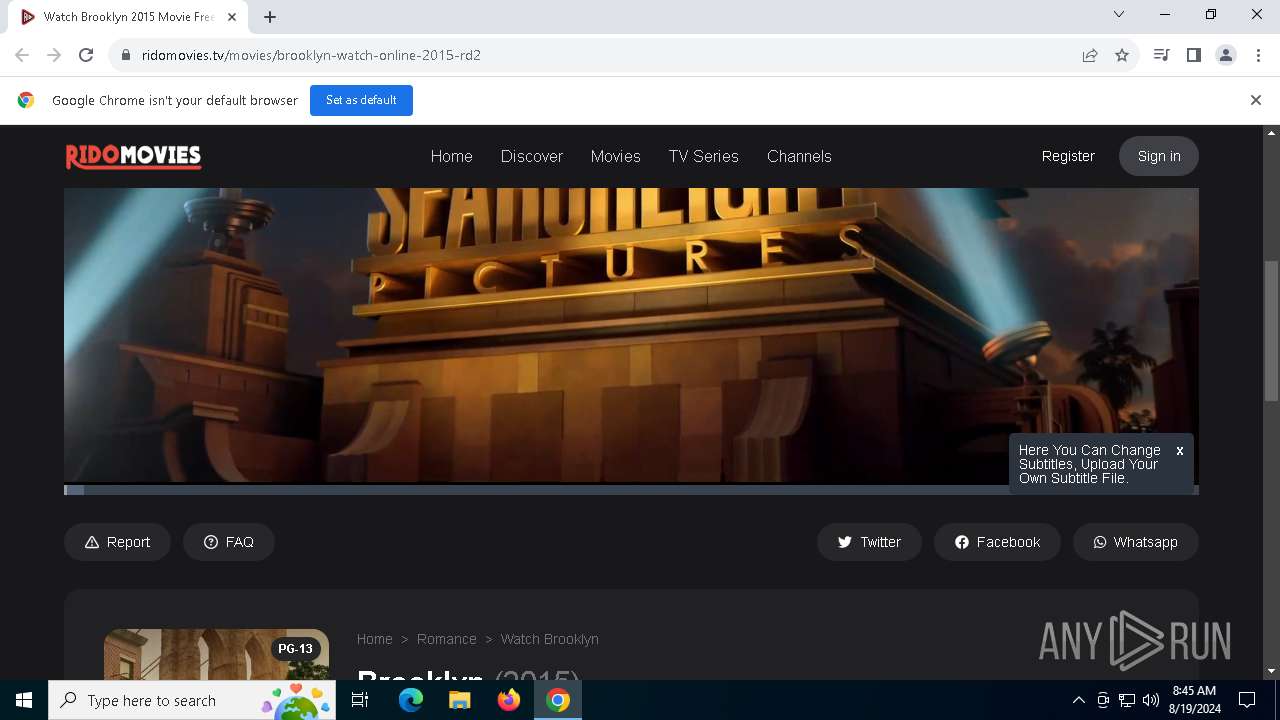Image resolution: width=1280 pixels, height=720 pixels.
Task: Open media controls icon
Action: point(1161,55)
